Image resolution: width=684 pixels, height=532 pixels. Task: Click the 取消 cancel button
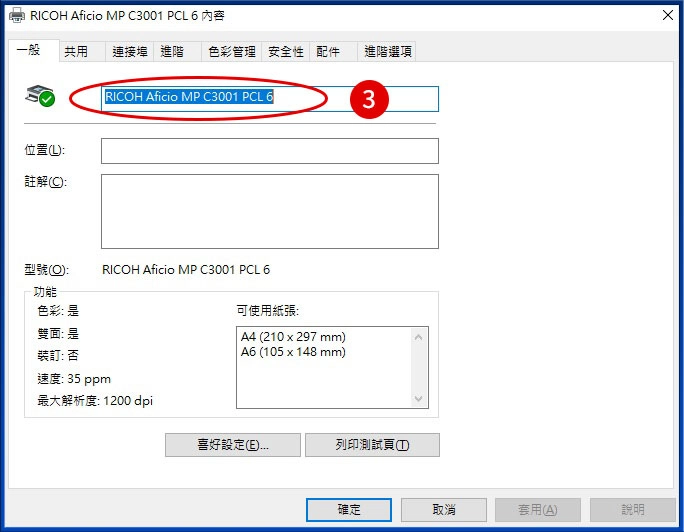click(444, 510)
